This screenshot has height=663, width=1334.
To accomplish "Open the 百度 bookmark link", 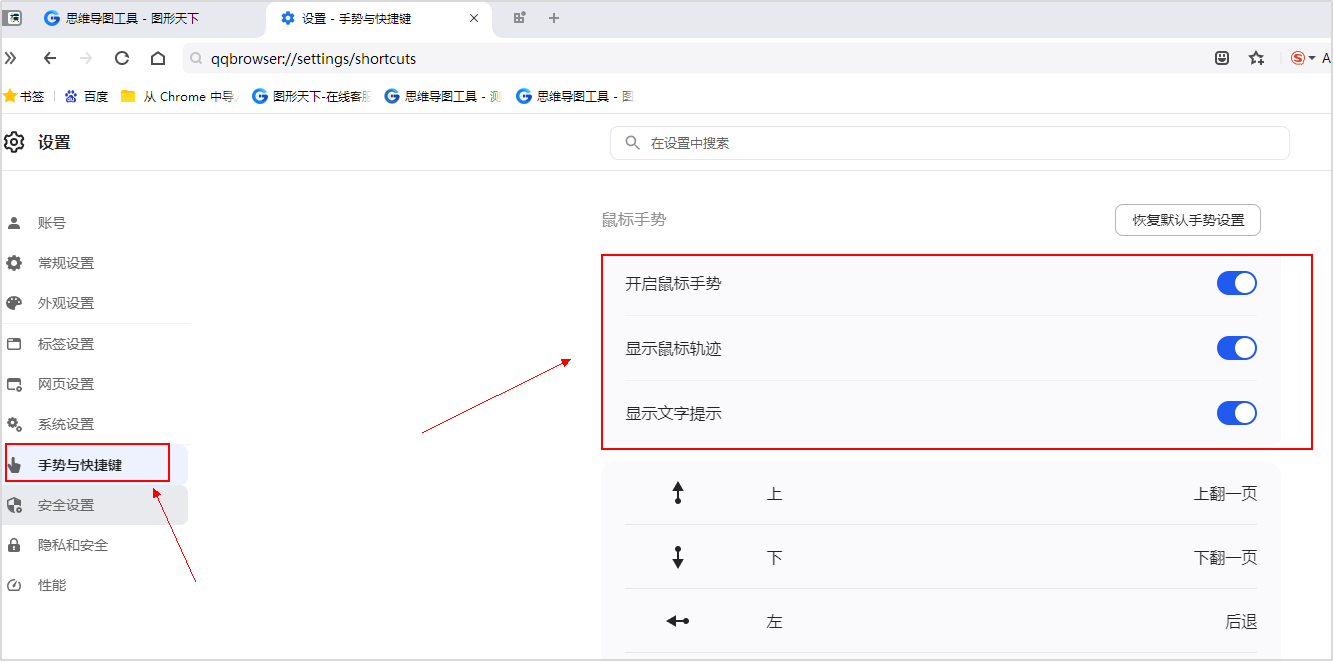I will click(x=87, y=97).
